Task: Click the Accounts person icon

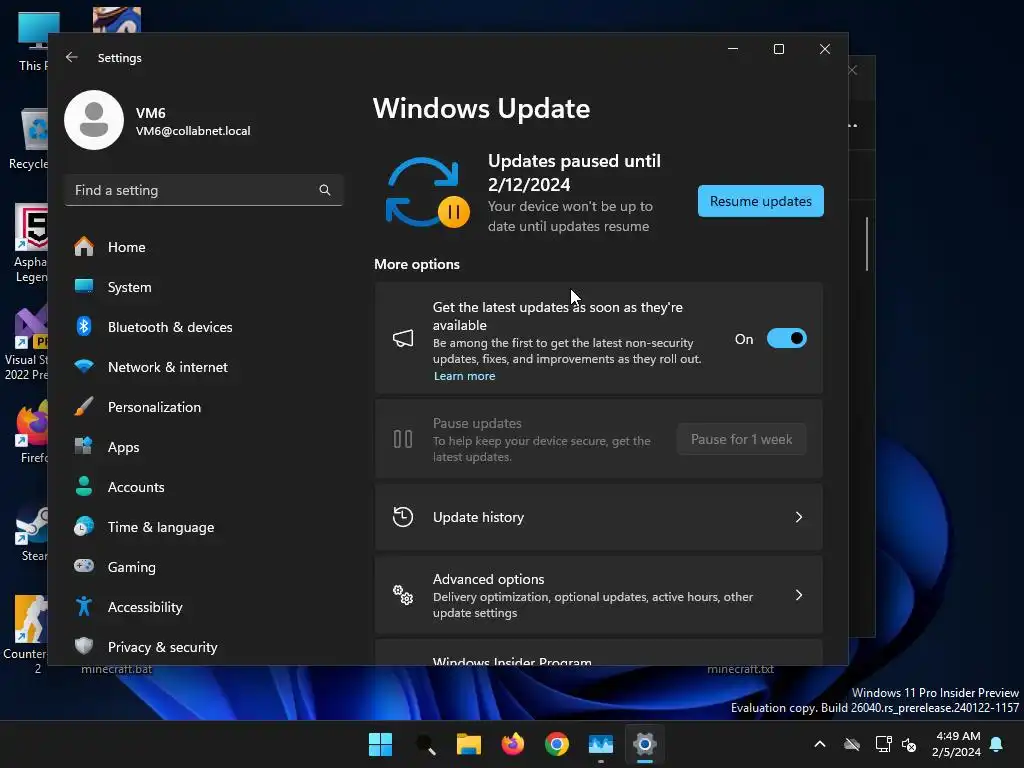Action: (x=84, y=487)
